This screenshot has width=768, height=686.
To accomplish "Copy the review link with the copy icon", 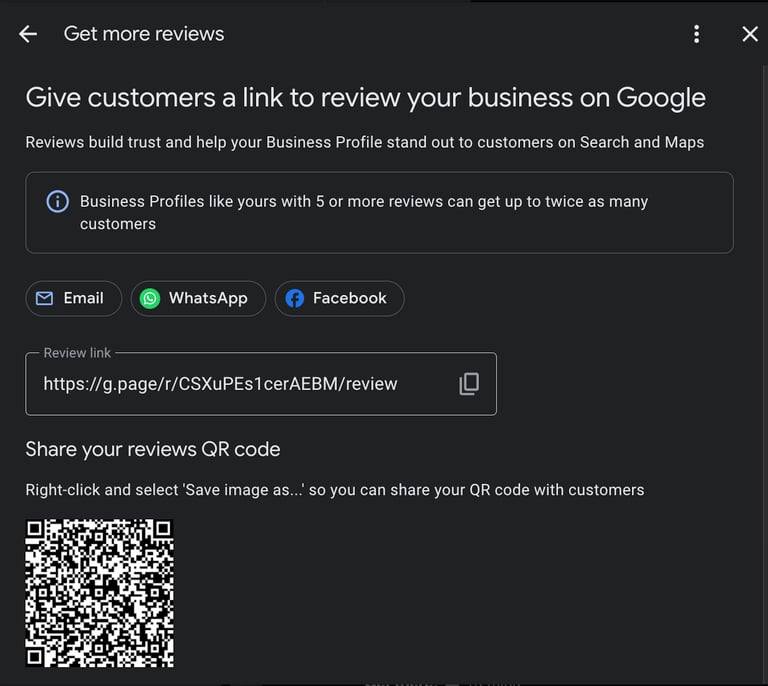I will [x=469, y=384].
